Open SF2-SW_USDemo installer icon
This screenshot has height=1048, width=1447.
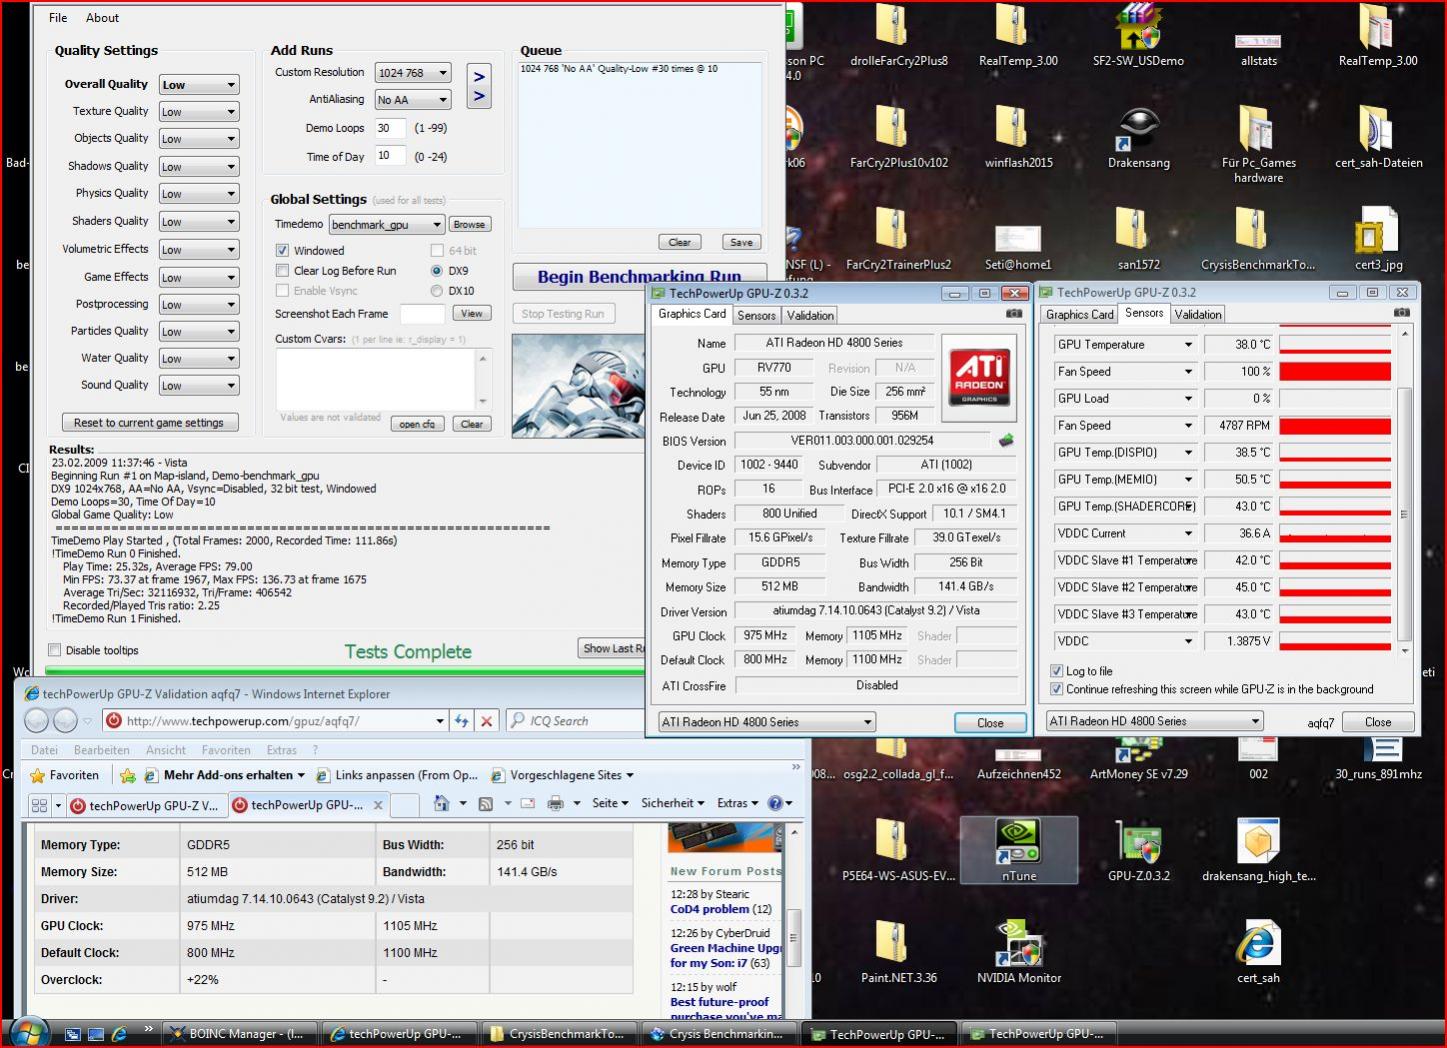pyautogui.click(x=1138, y=35)
